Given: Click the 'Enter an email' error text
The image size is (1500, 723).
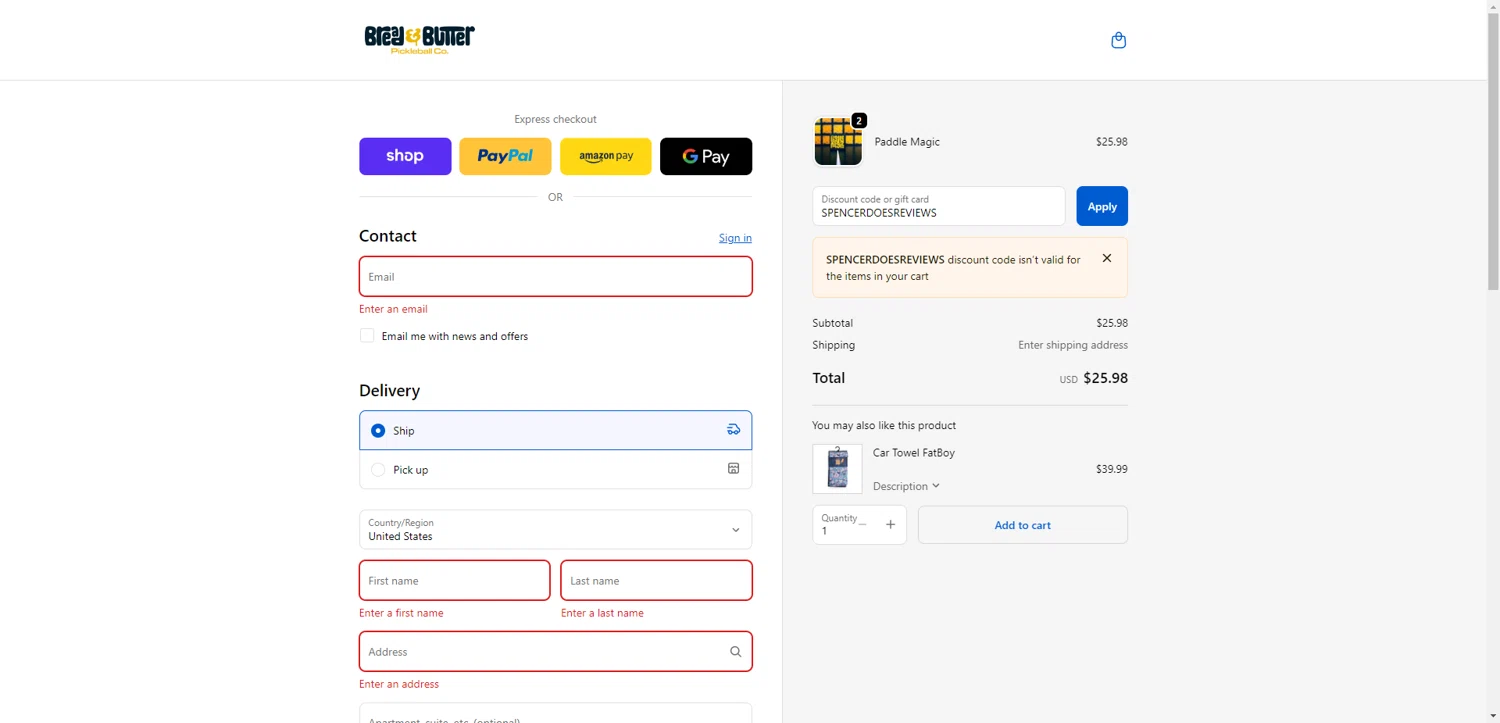Looking at the screenshot, I should pyautogui.click(x=393, y=309).
